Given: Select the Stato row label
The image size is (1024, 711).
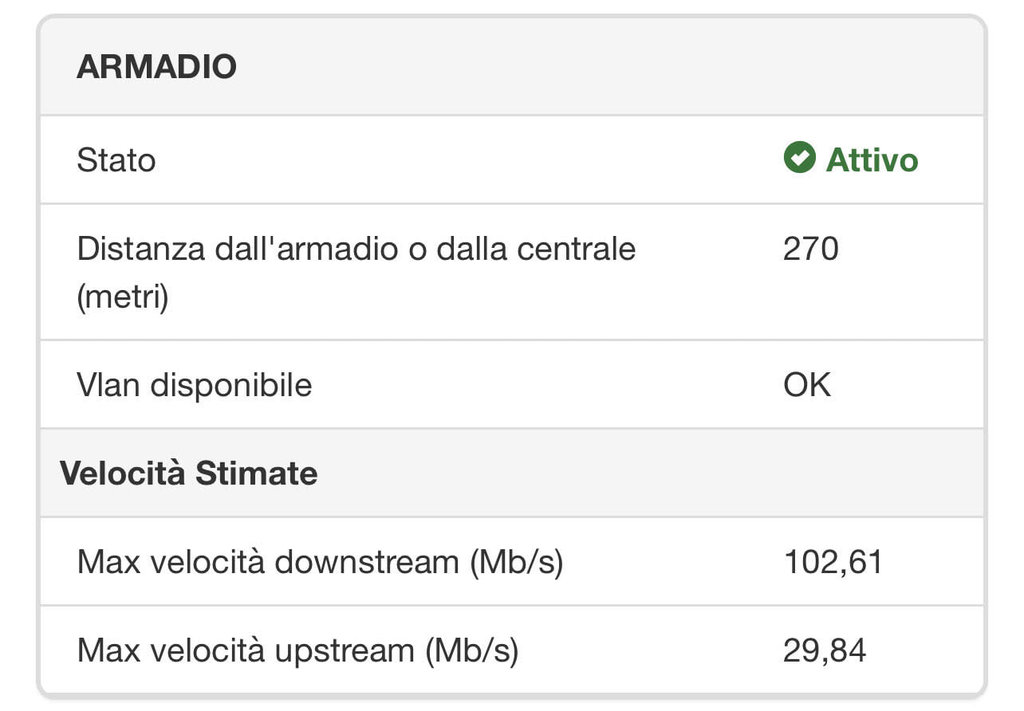Looking at the screenshot, I should click(x=116, y=160).
